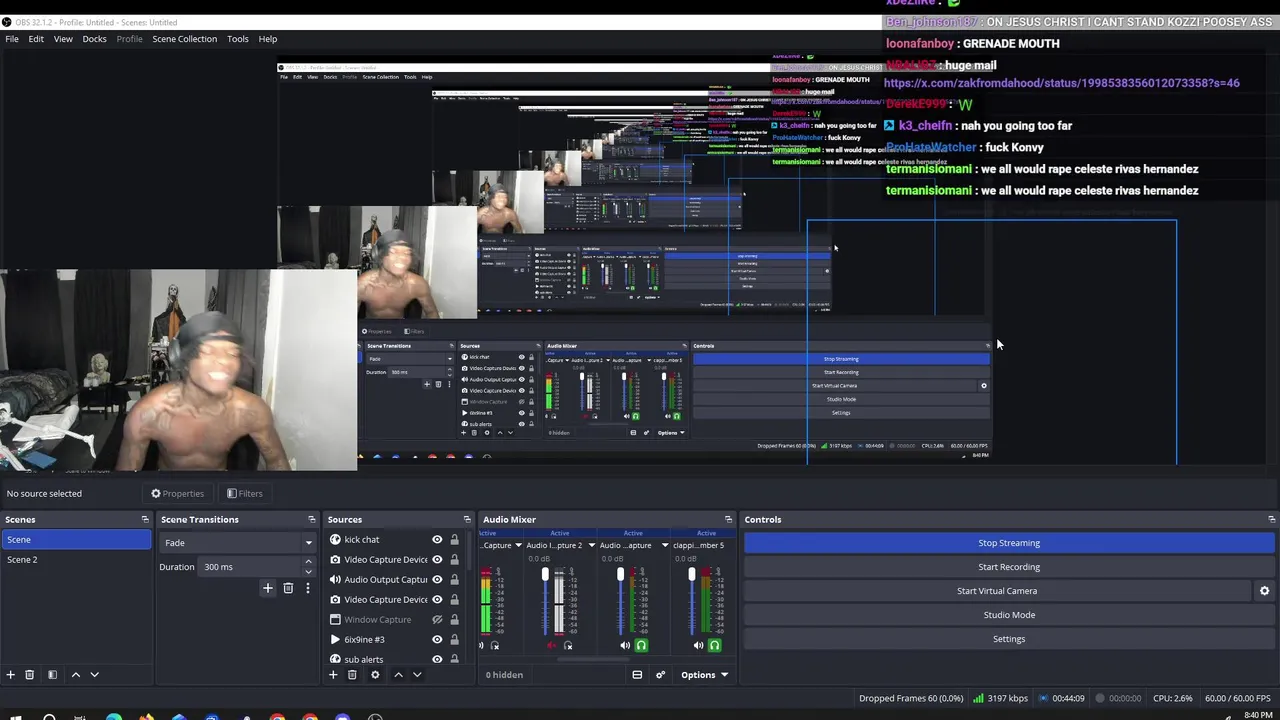Open source properties gear in the Sources footer

click(375, 675)
